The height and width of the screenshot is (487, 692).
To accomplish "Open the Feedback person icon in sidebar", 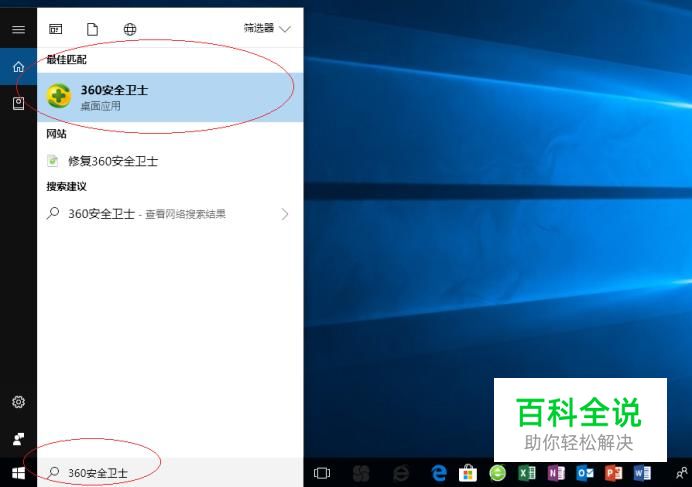I will point(18,438).
